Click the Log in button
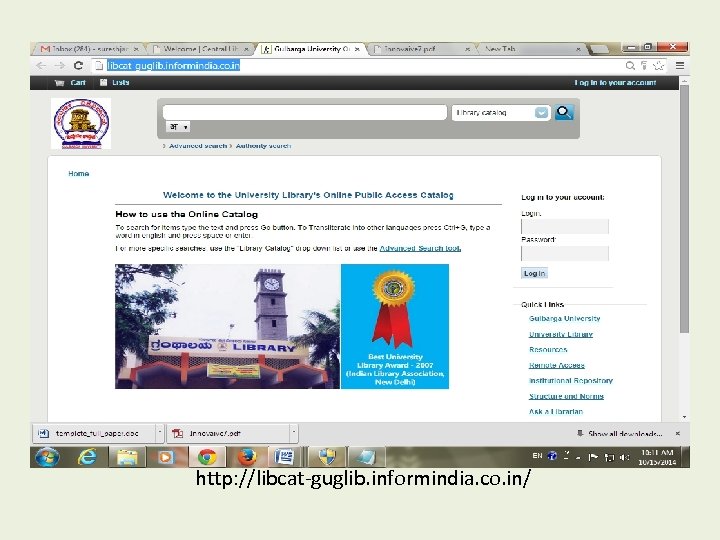720x540 pixels. pos(534,273)
